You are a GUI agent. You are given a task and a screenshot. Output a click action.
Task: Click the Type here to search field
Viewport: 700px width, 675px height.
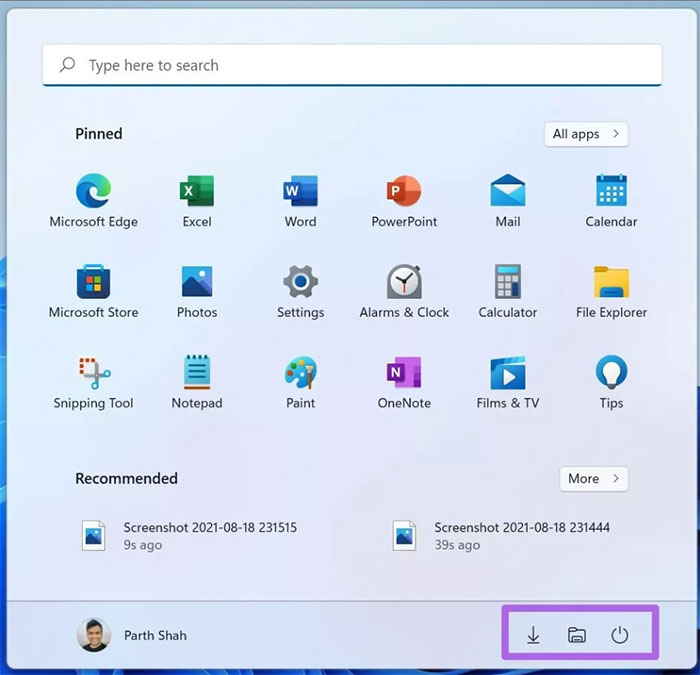[352, 66]
